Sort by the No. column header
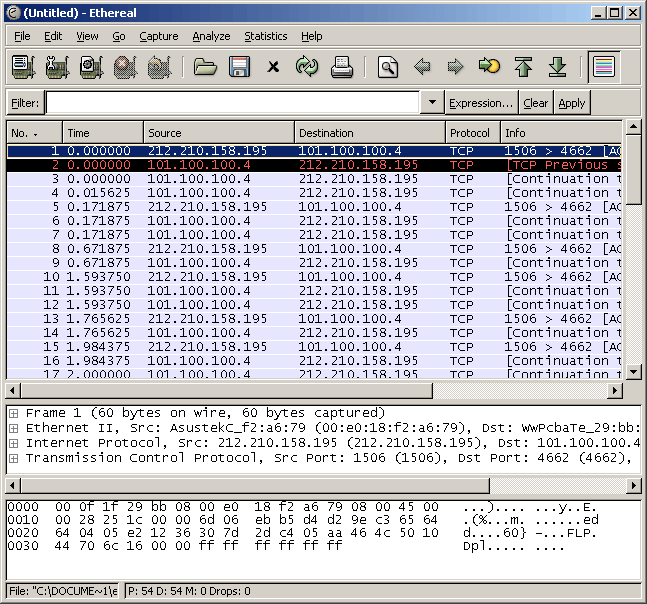 [x=34, y=133]
